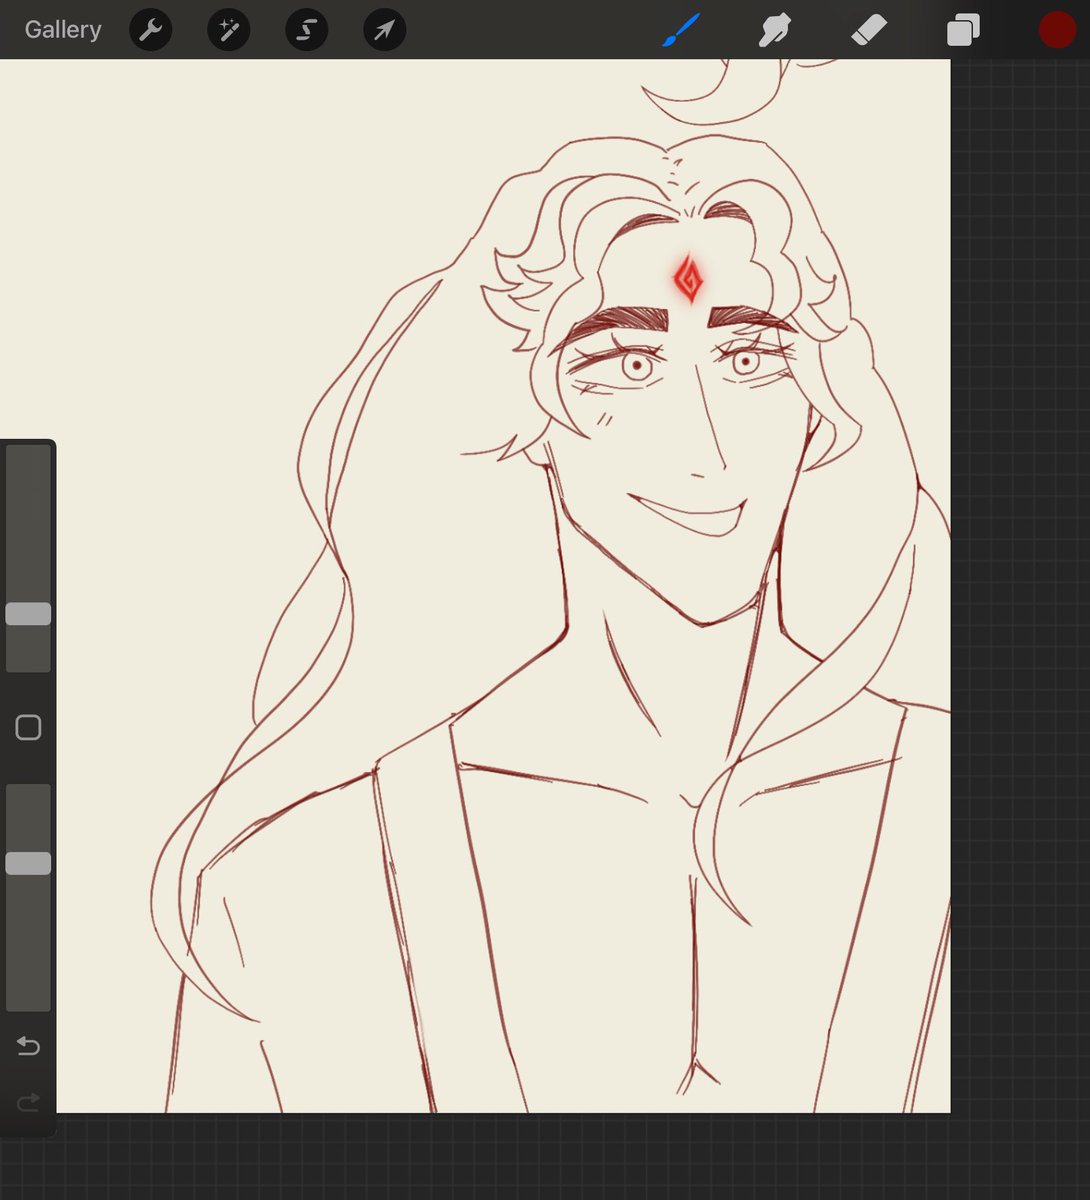
Task: Activate the Transform arrow tool
Action: pos(385,30)
